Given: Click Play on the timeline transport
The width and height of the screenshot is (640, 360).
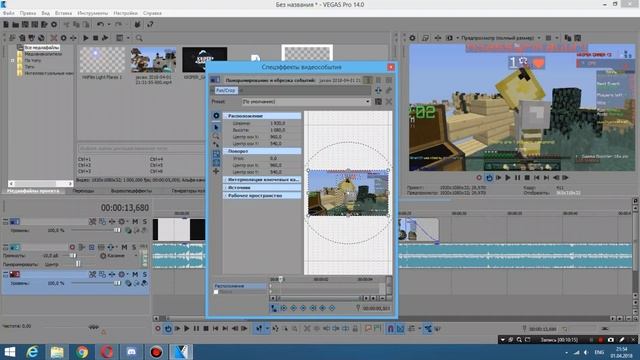Looking at the screenshot, I should 187,329.
